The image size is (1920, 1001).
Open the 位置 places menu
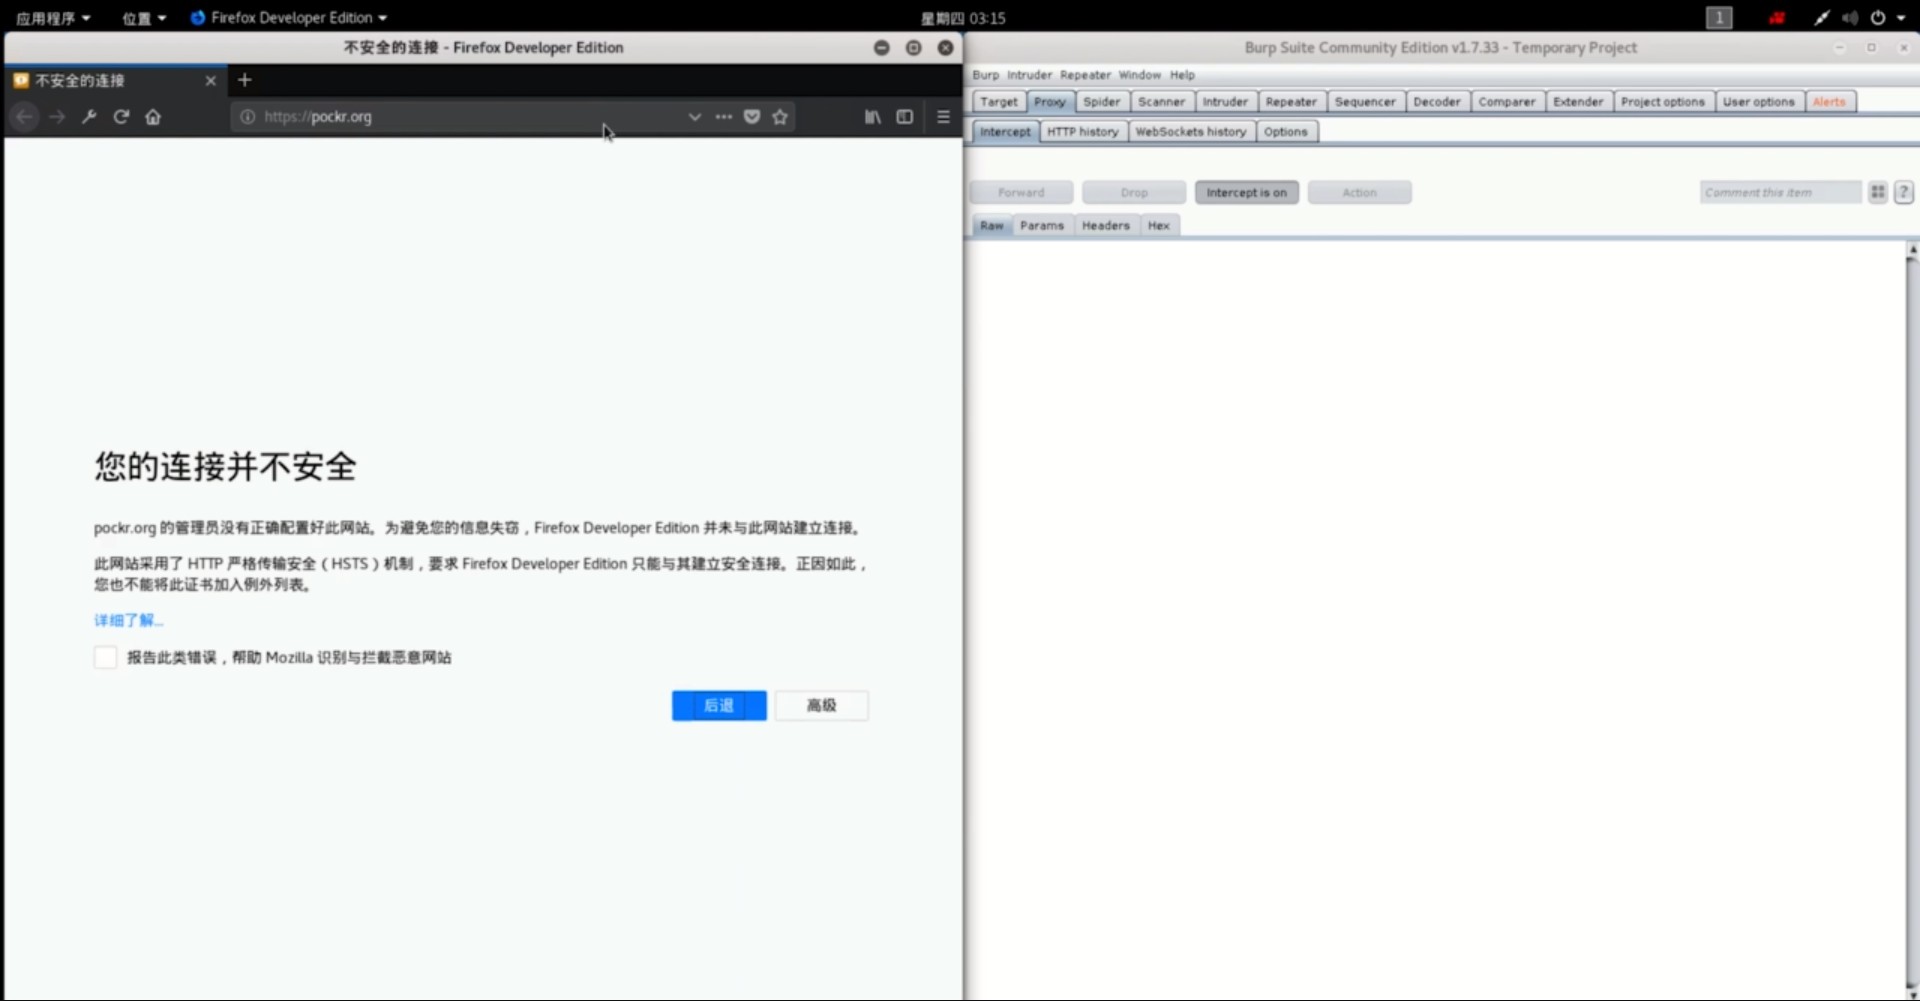[x=144, y=18]
